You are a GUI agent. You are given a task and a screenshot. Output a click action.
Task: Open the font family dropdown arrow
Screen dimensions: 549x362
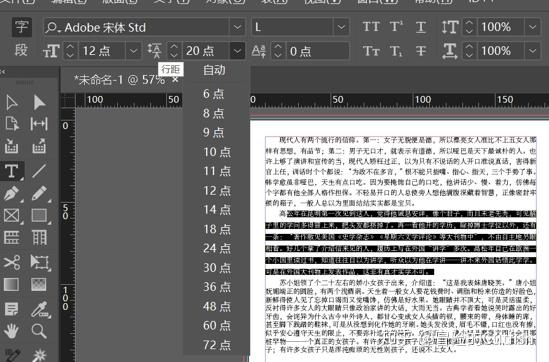tap(237, 27)
